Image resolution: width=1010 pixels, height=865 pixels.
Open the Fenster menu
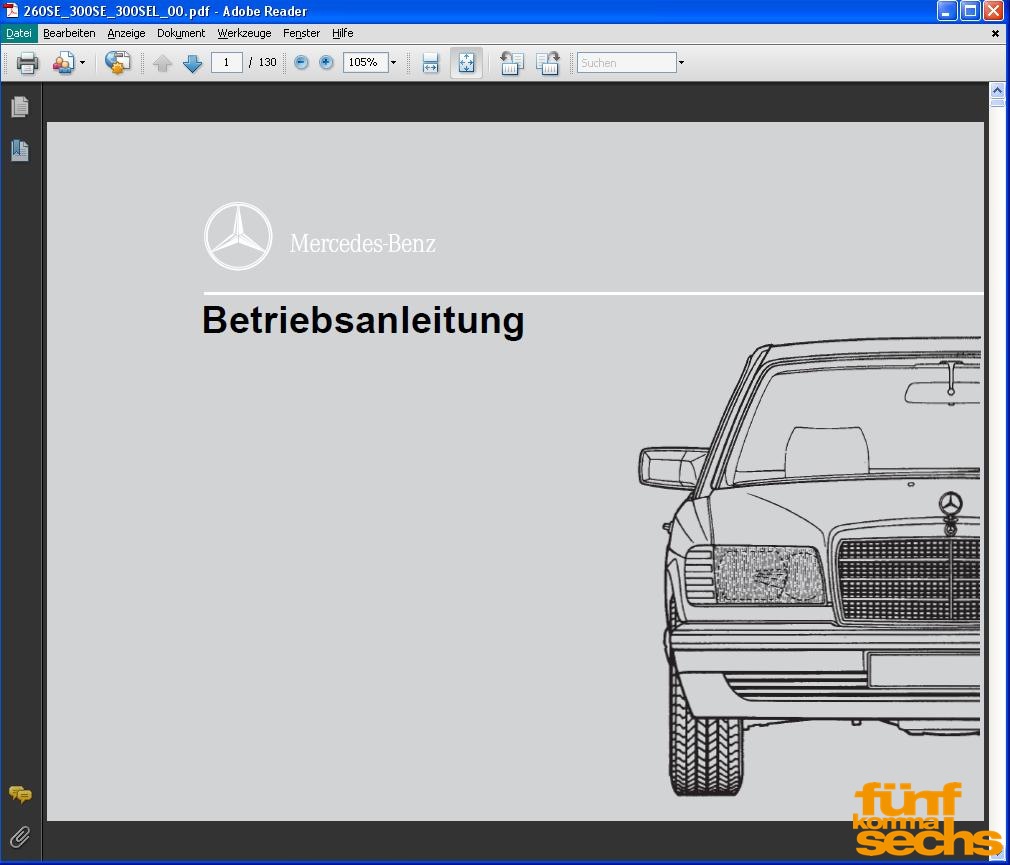[x=301, y=33]
